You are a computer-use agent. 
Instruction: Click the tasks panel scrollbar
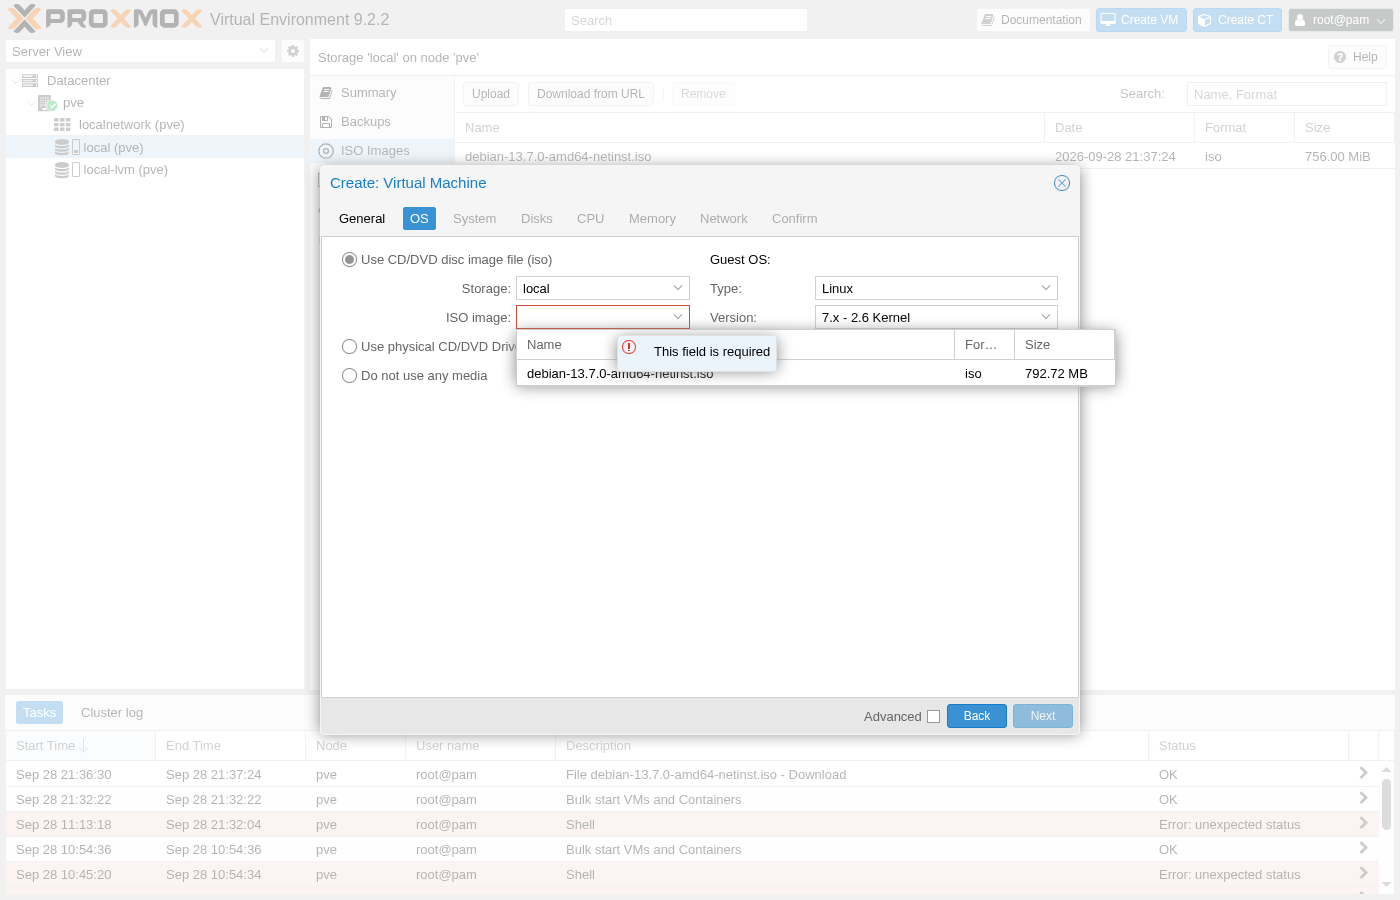[x=1386, y=805]
